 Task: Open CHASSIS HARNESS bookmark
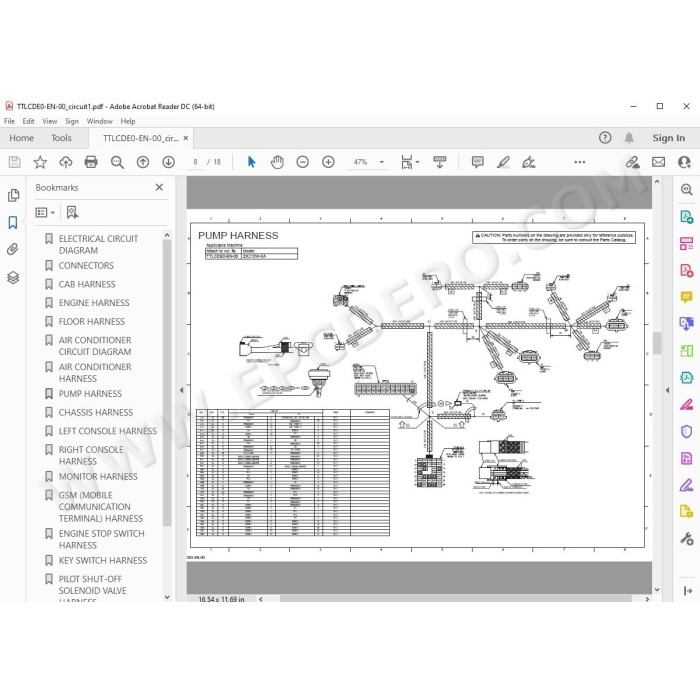[x=96, y=412]
